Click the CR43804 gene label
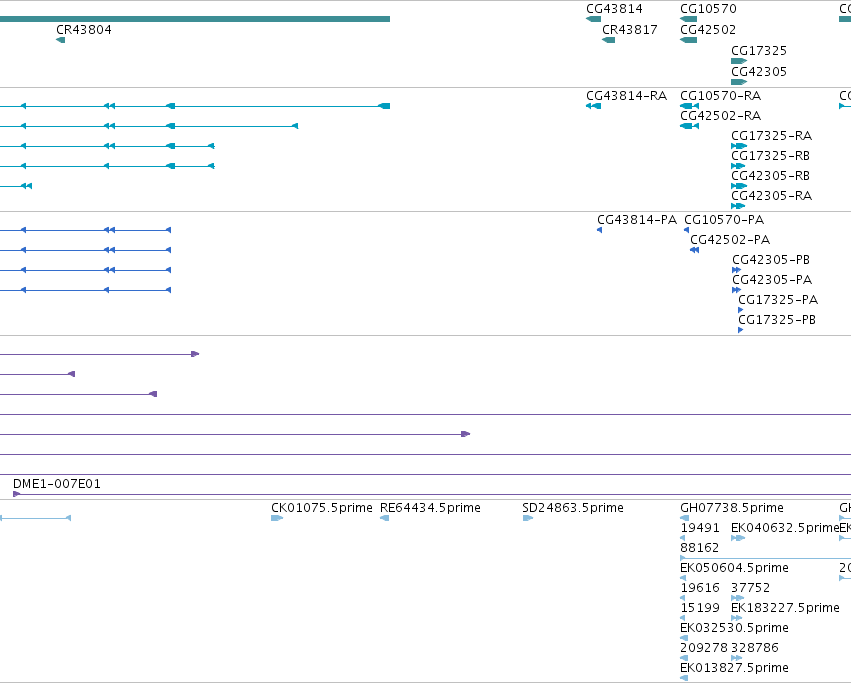 (84, 30)
